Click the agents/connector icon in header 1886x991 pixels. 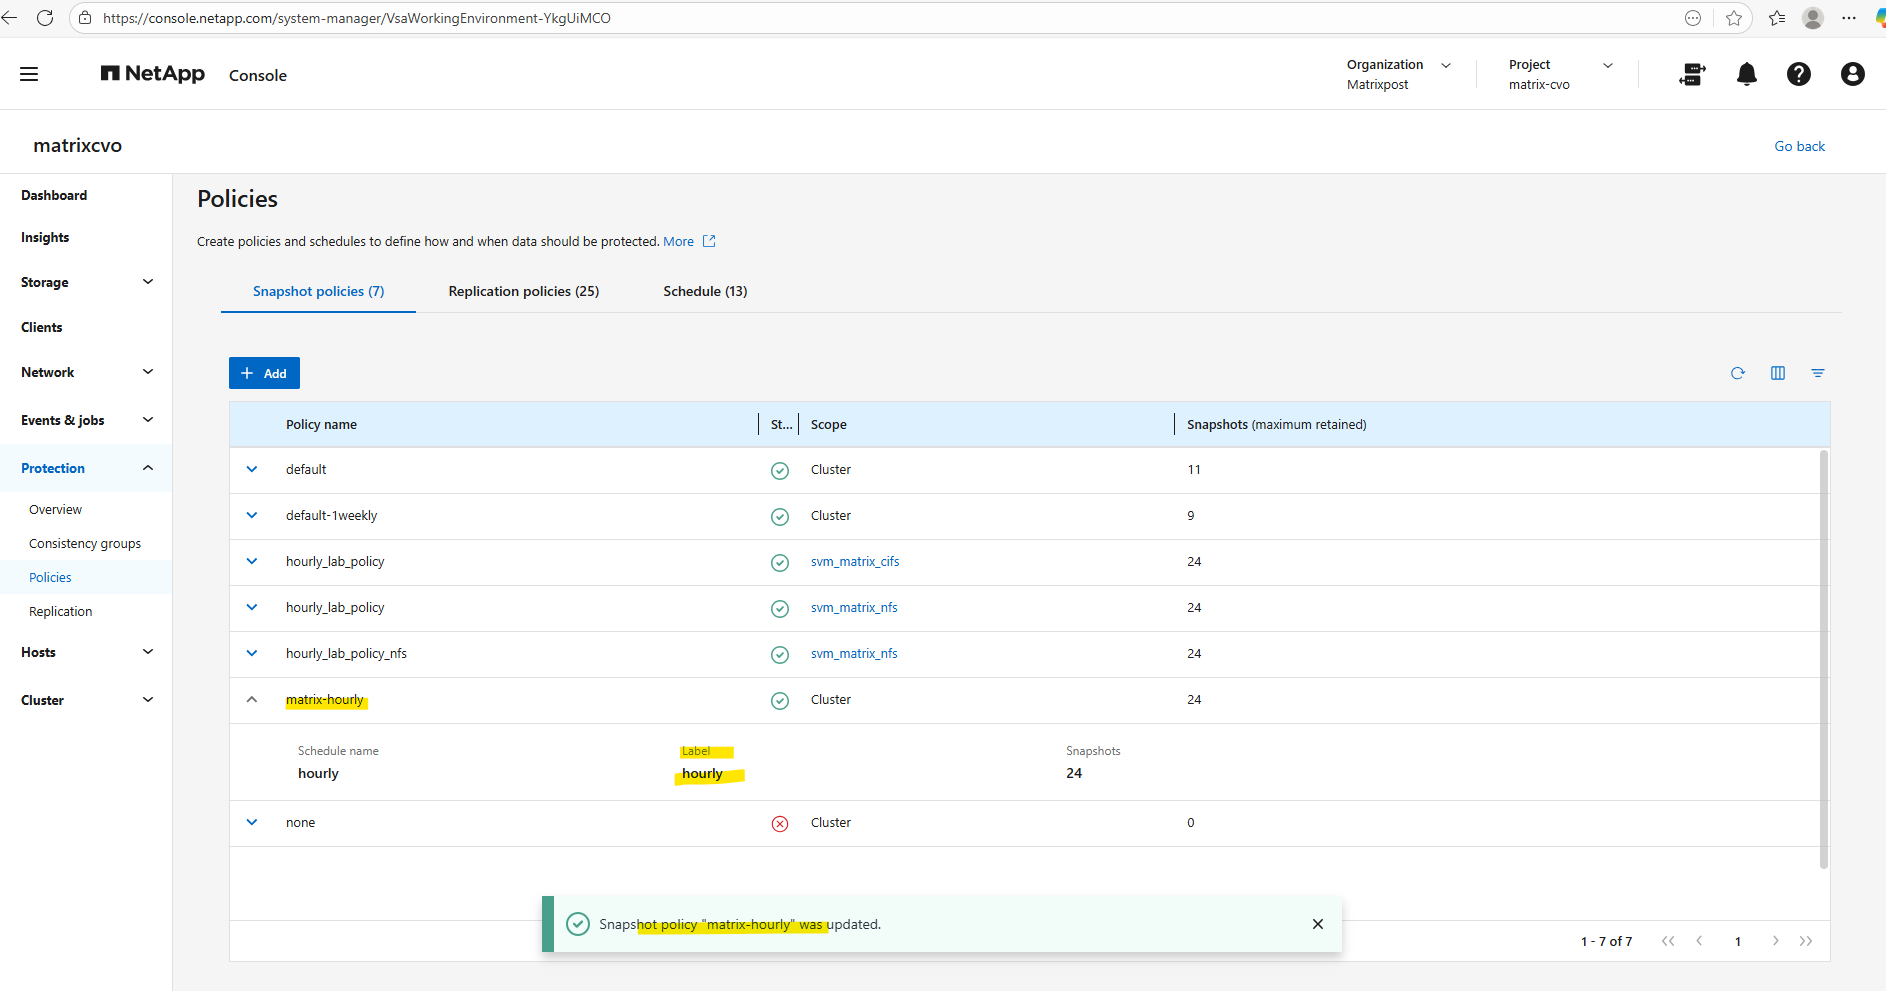(1692, 74)
